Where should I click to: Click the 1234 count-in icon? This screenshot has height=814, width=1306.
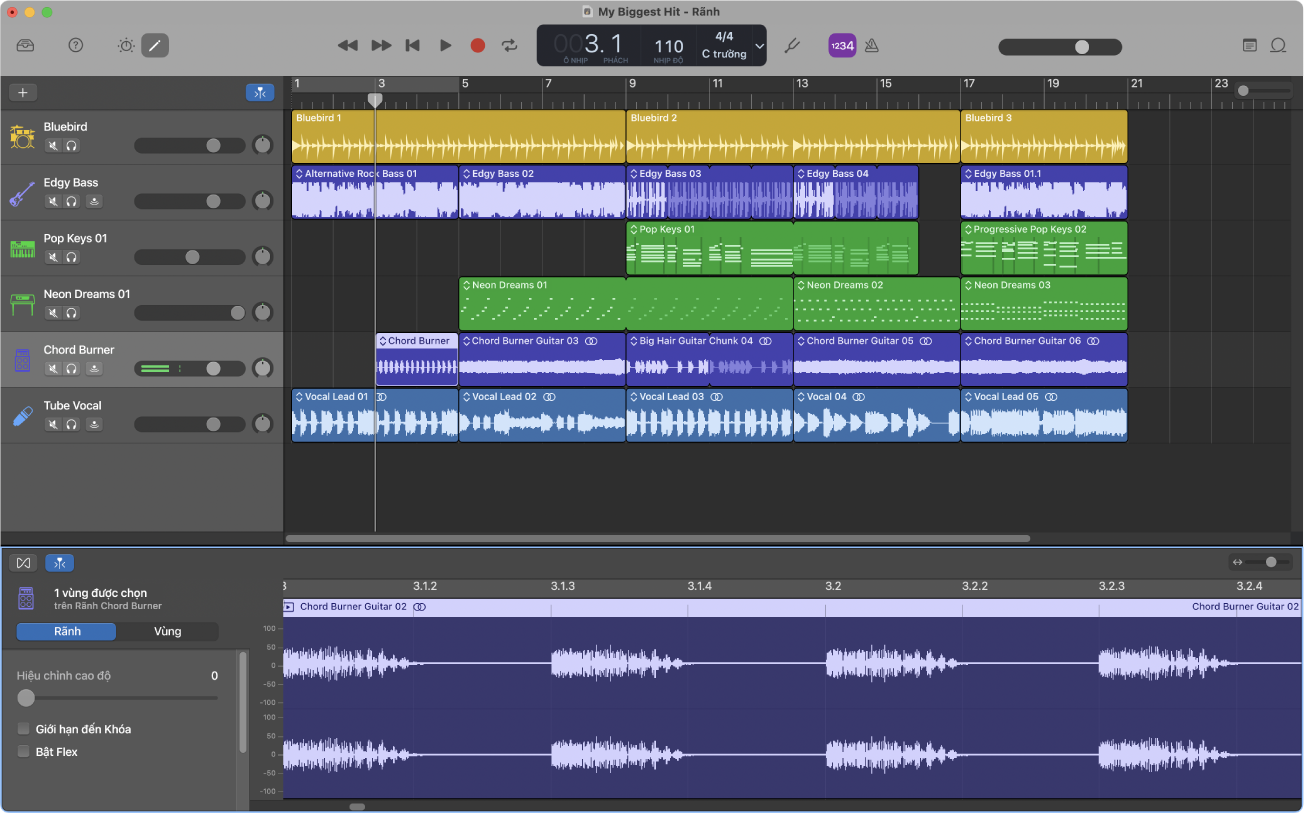click(x=842, y=45)
